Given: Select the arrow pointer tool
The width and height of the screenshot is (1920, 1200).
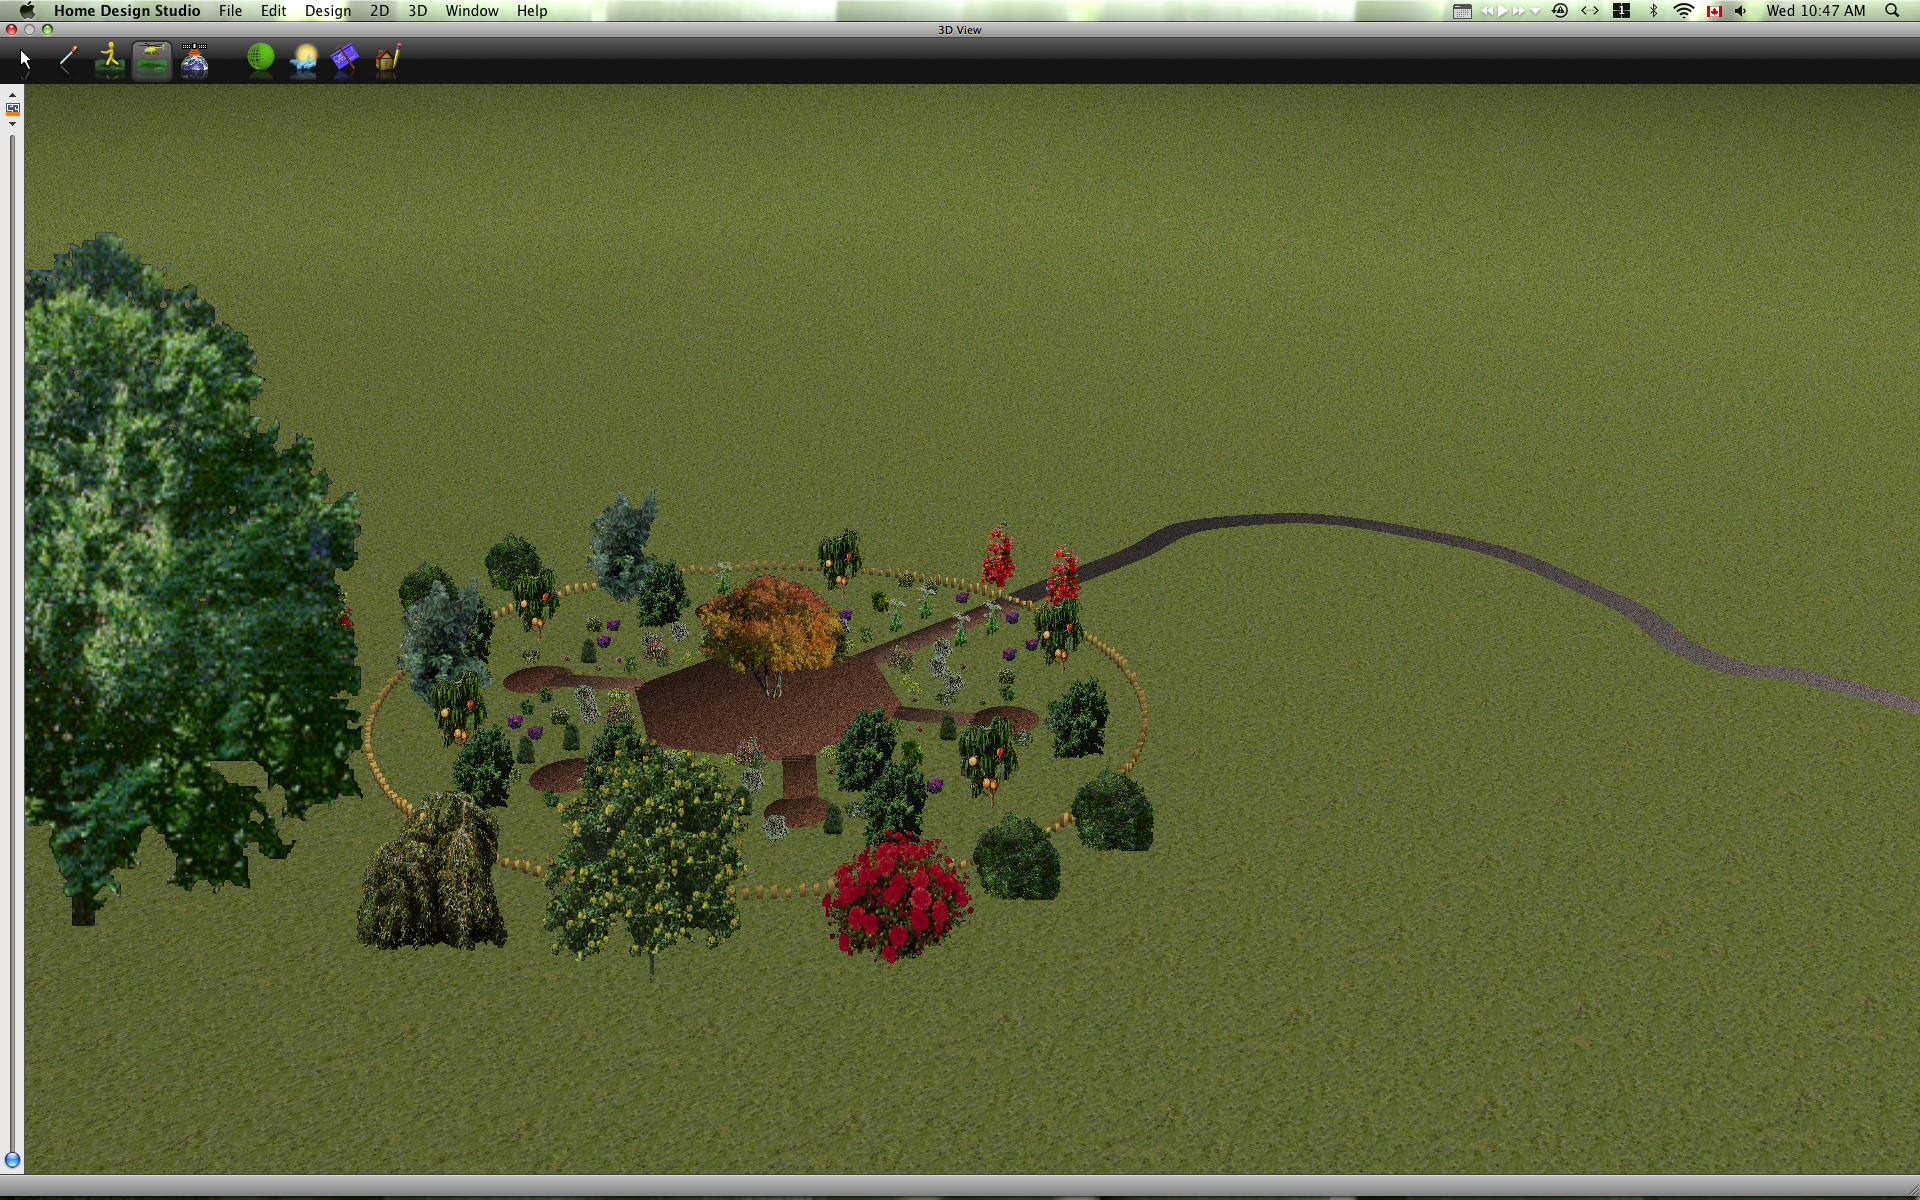Looking at the screenshot, I should (25, 60).
